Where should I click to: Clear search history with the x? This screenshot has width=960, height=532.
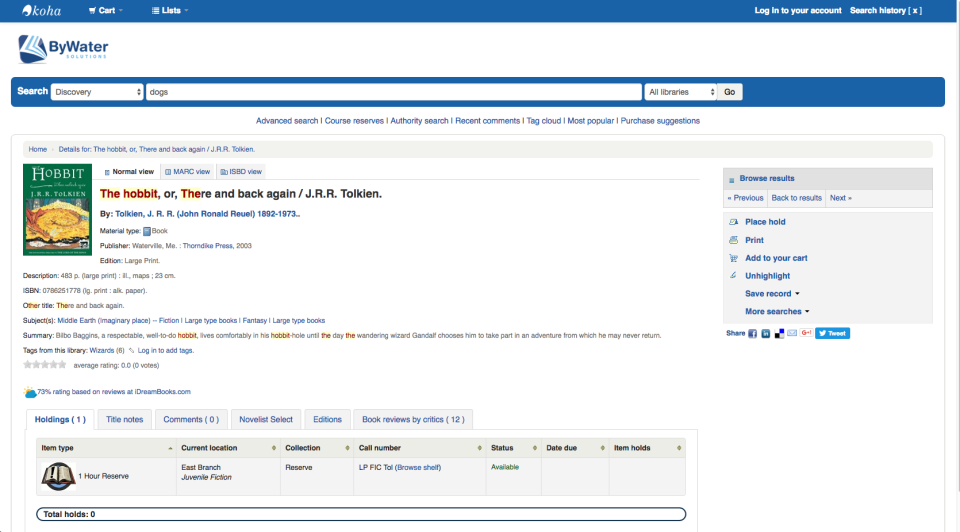coord(915,10)
